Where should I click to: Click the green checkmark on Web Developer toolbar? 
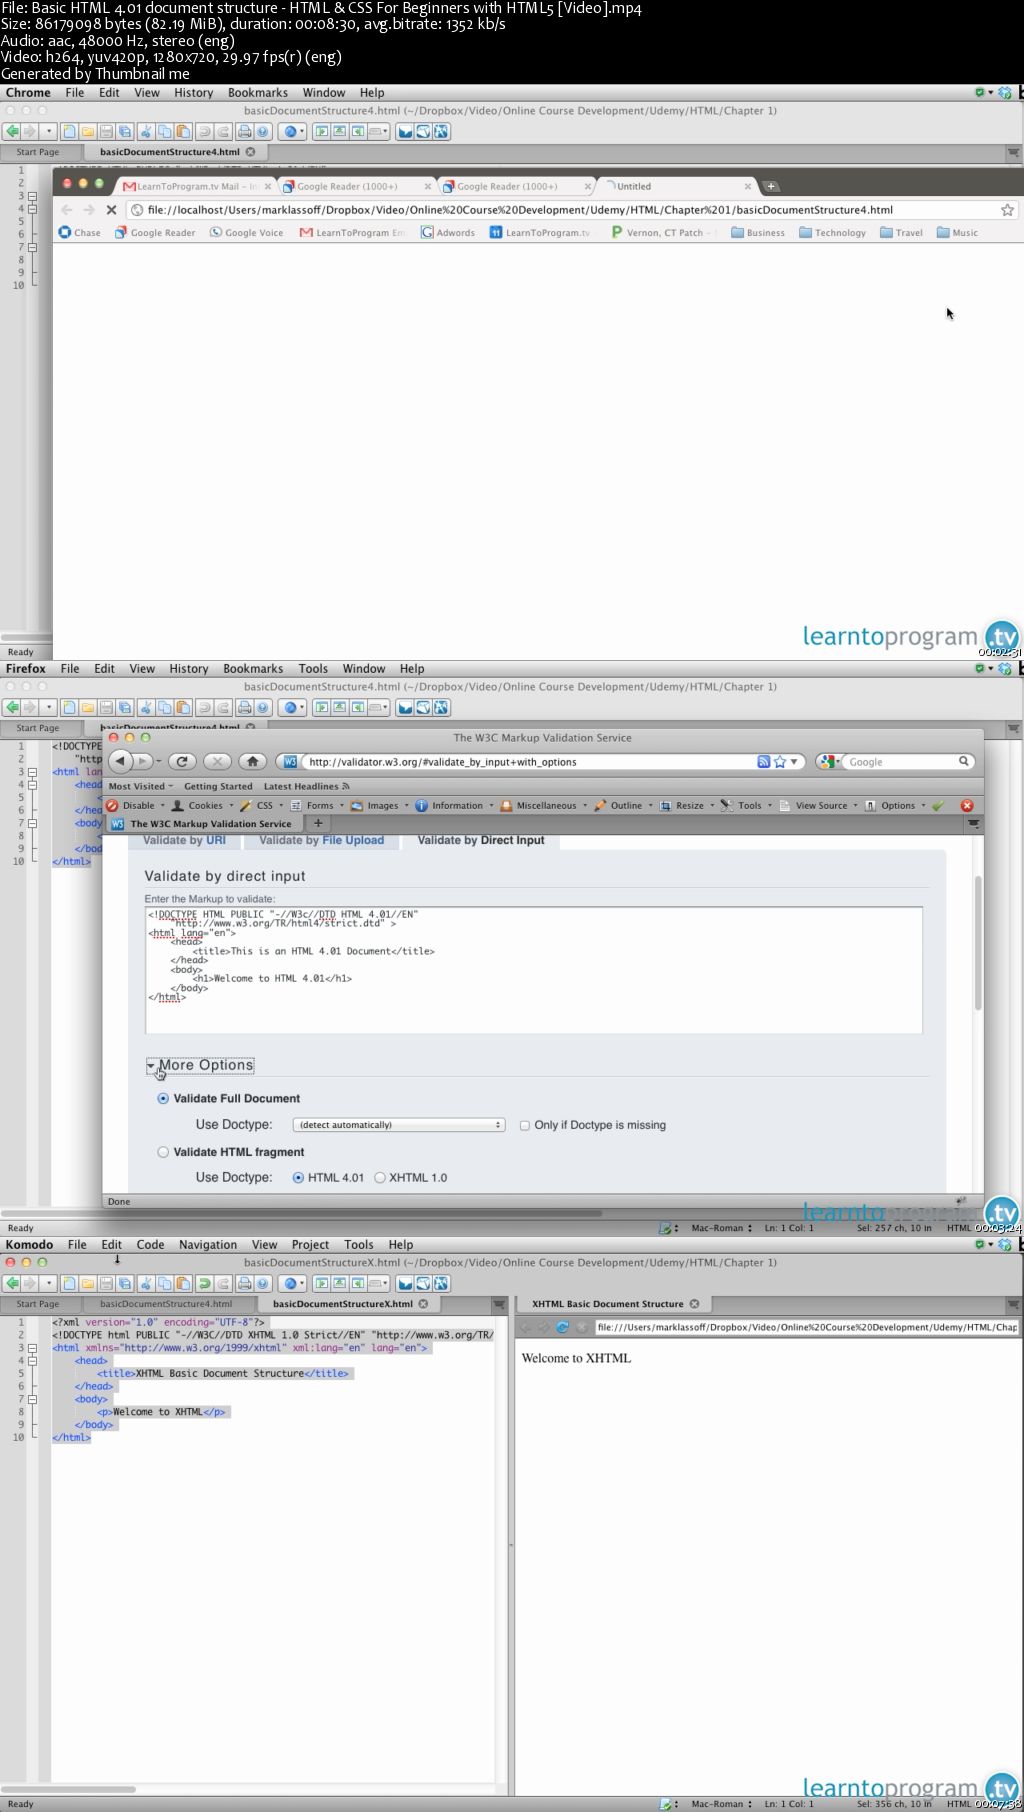click(937, 805)
